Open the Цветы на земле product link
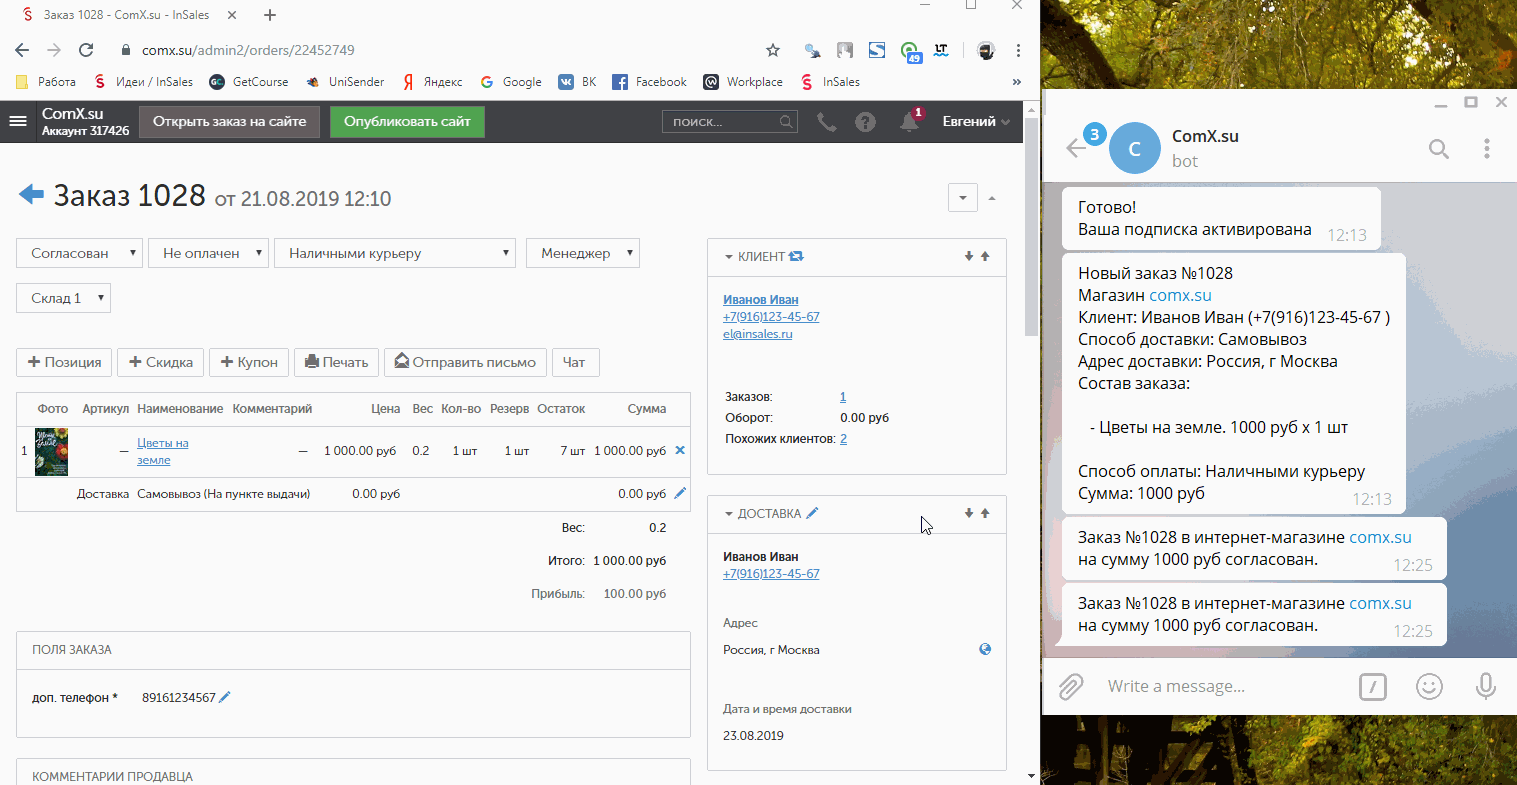This screenshot has height=785, width=1517. click(163, 451)
